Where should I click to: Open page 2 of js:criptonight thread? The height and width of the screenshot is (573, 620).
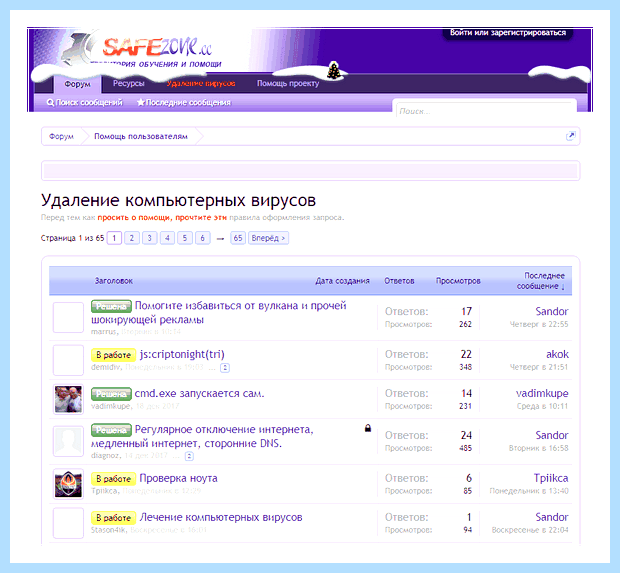coord(225,368)
